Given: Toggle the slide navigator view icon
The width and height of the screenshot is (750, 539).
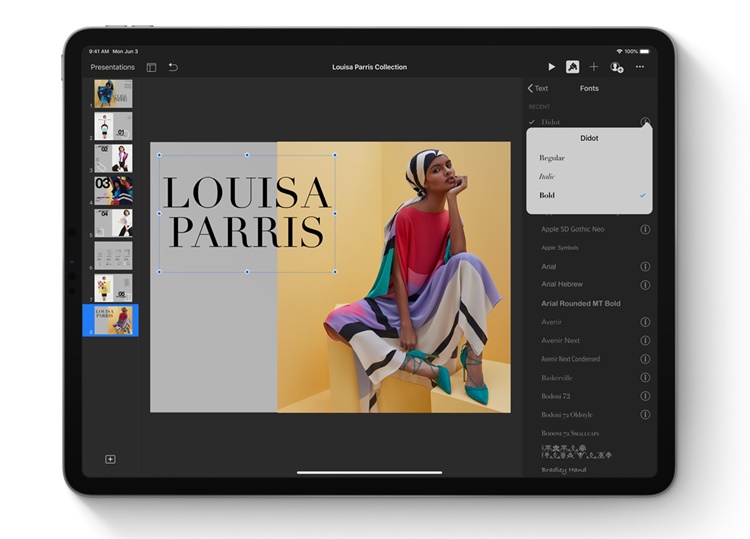Looking at the screenshot, I should (x=152, y=67).
